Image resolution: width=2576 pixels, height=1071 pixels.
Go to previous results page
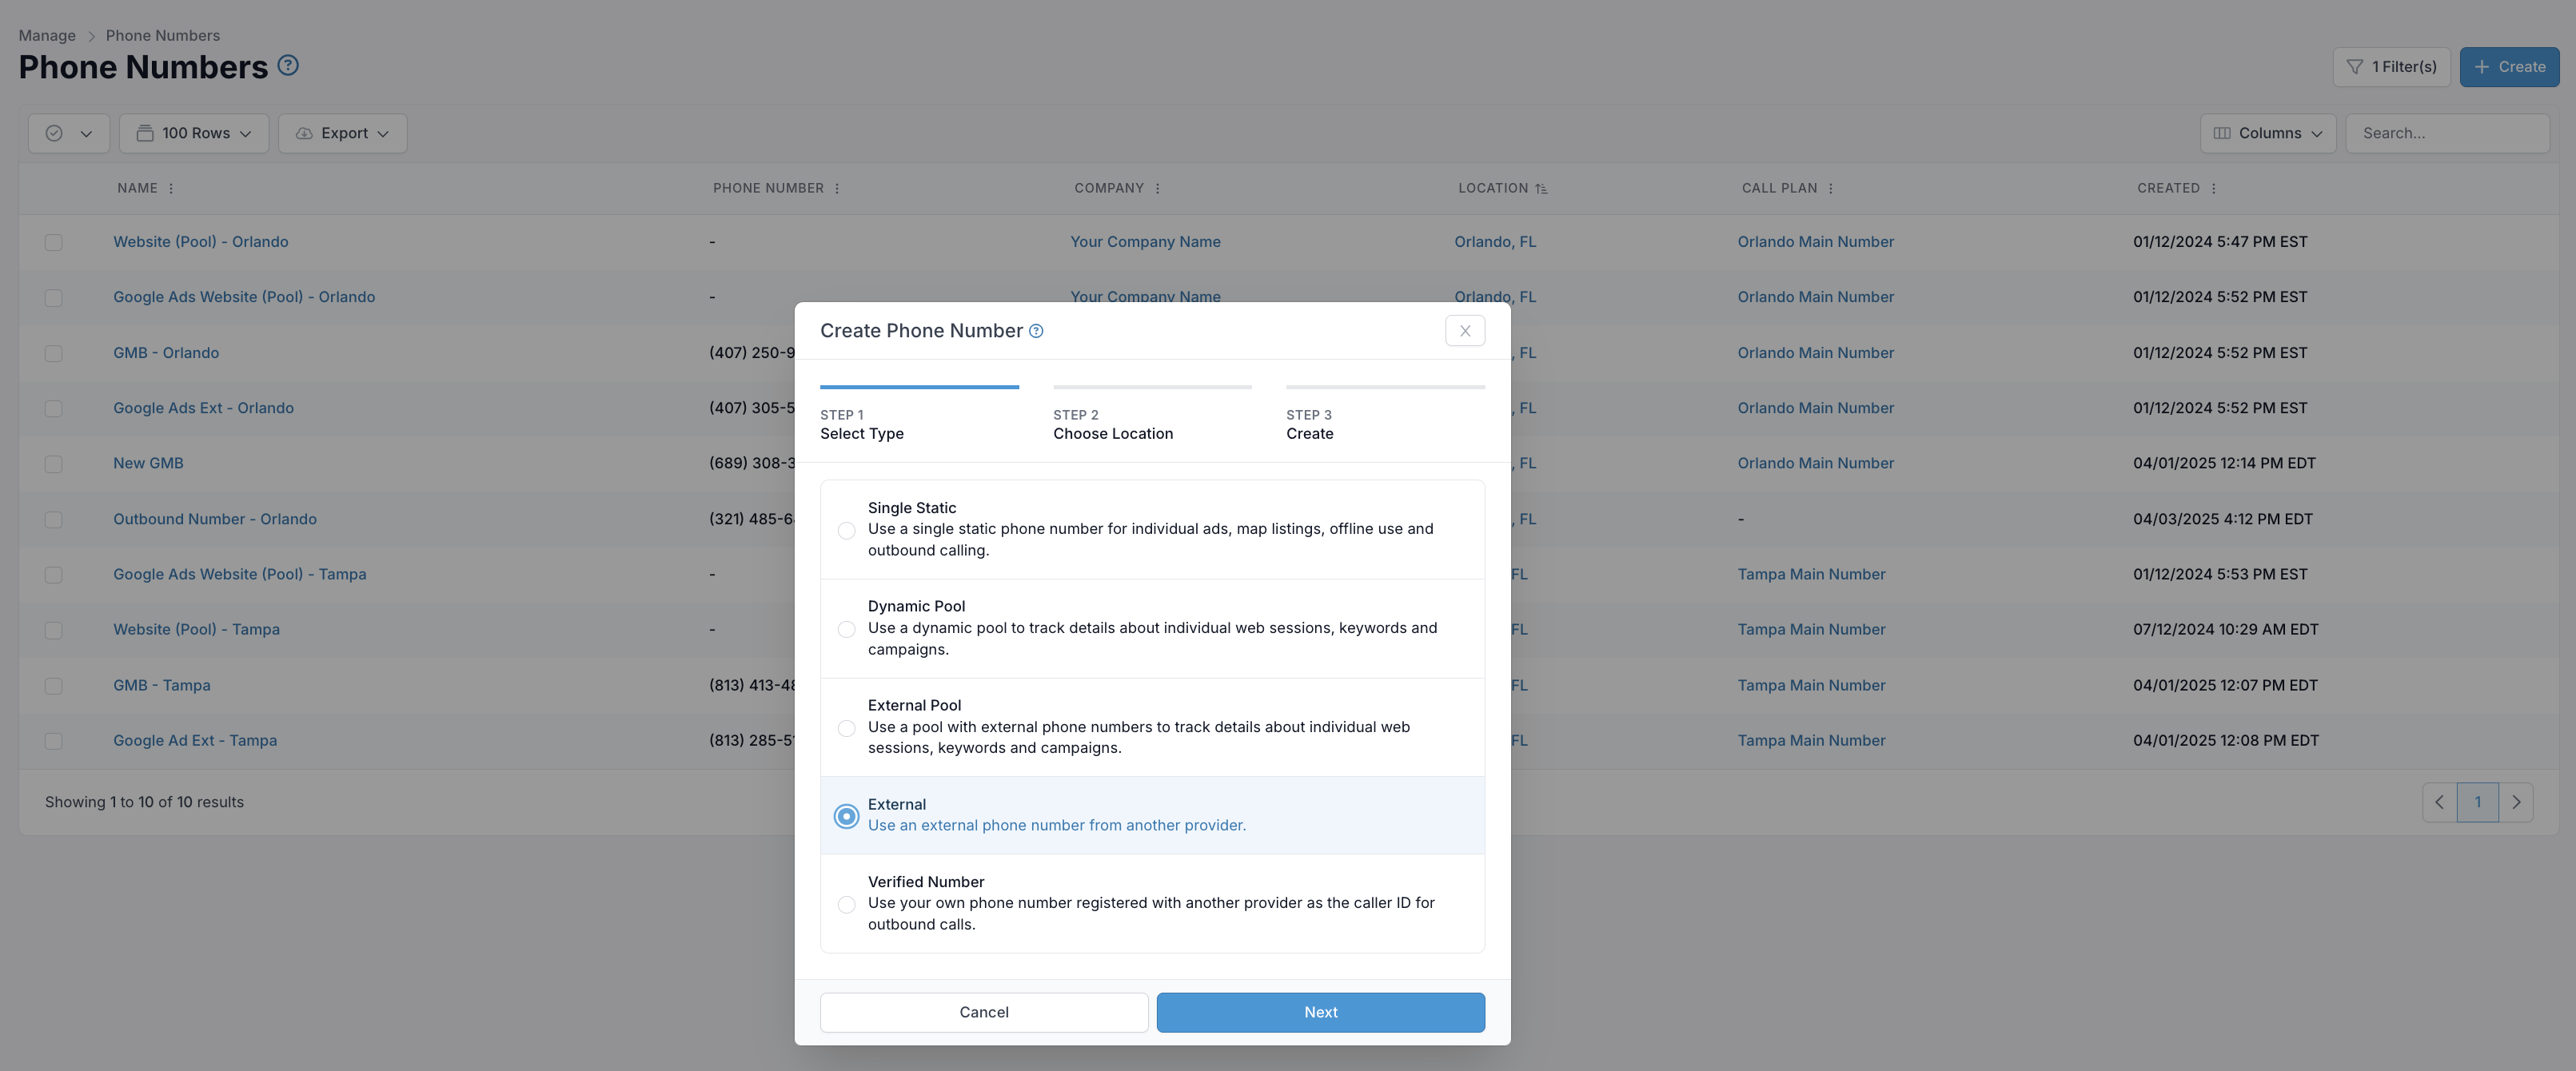coord(2439,802)
